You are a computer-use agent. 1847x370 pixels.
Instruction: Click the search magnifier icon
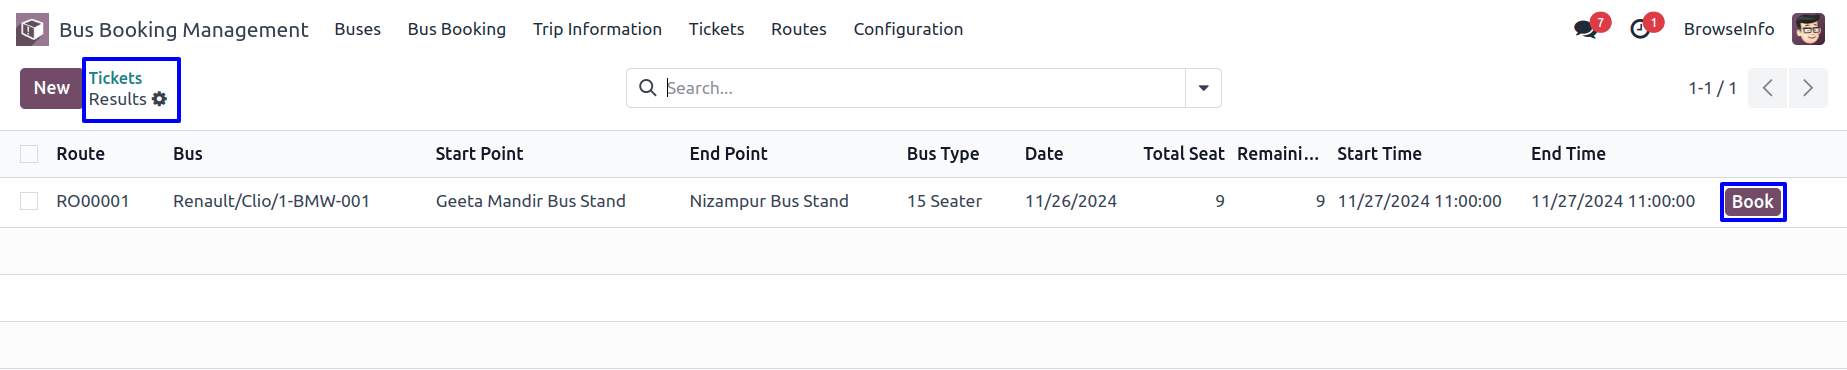647,88
